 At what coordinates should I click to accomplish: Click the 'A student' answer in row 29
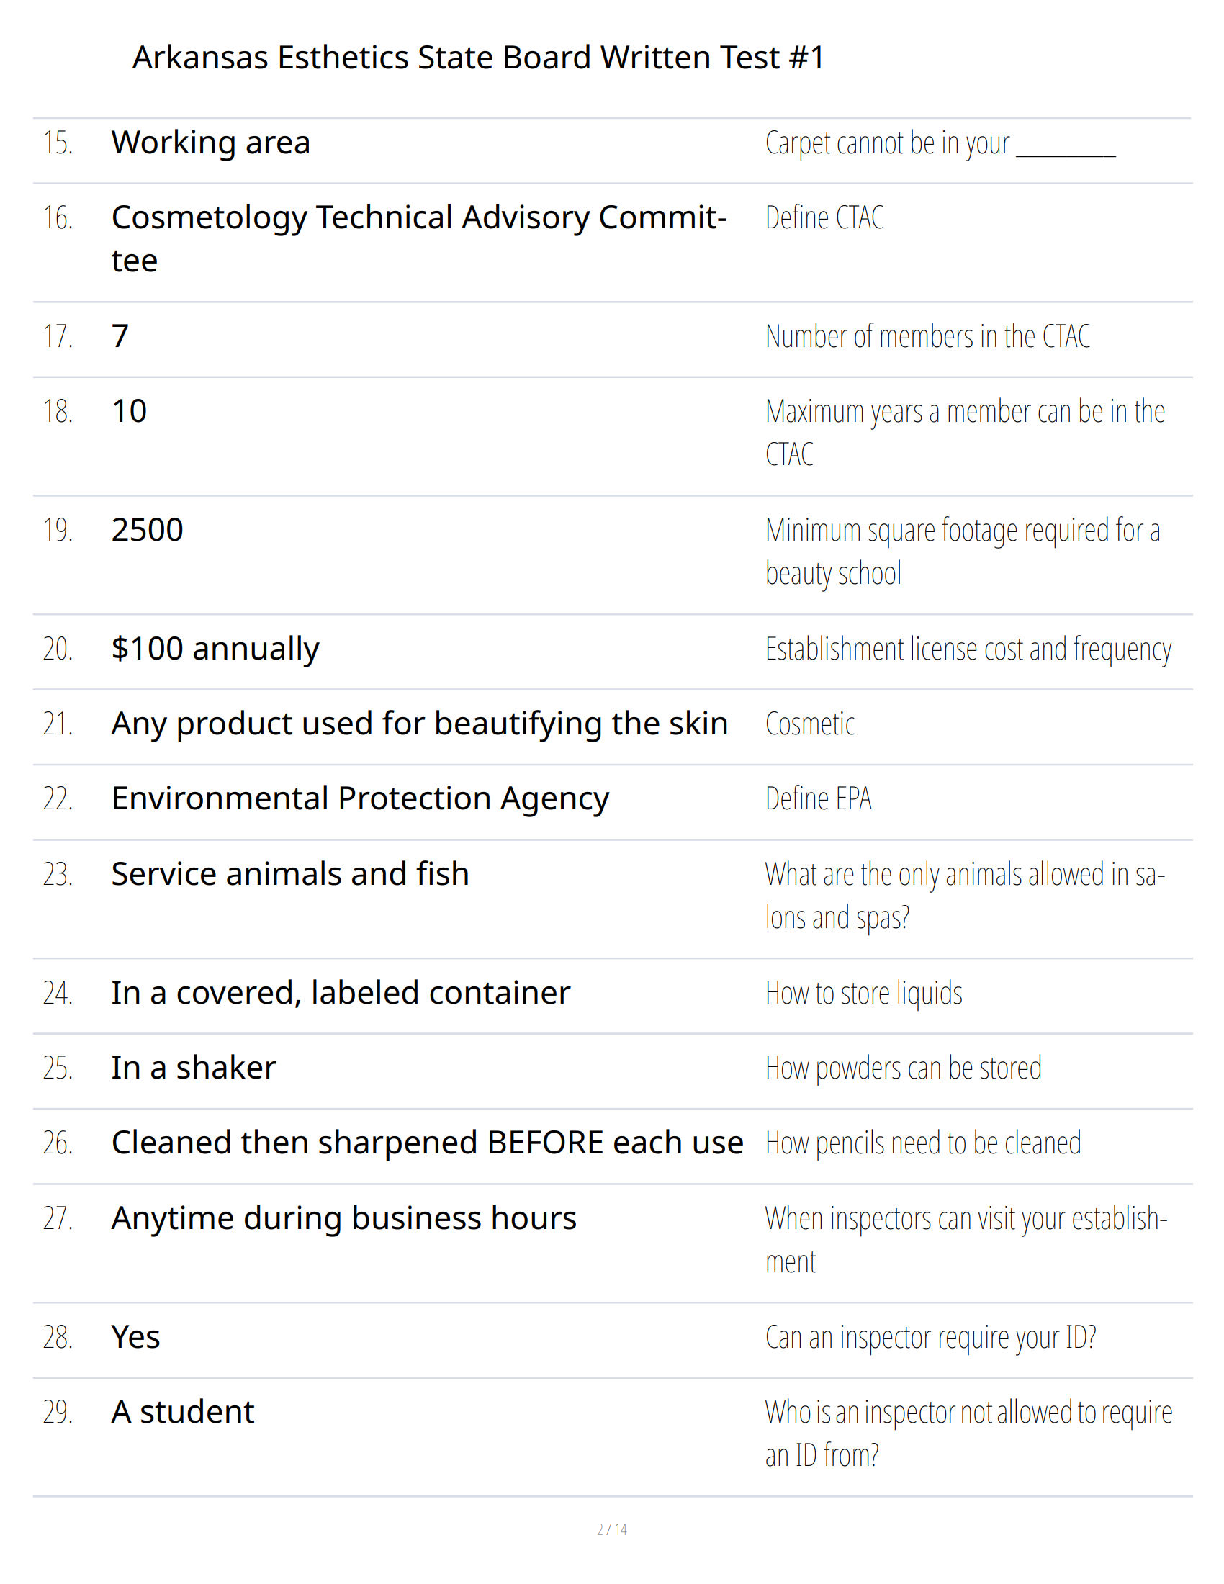183,1412
